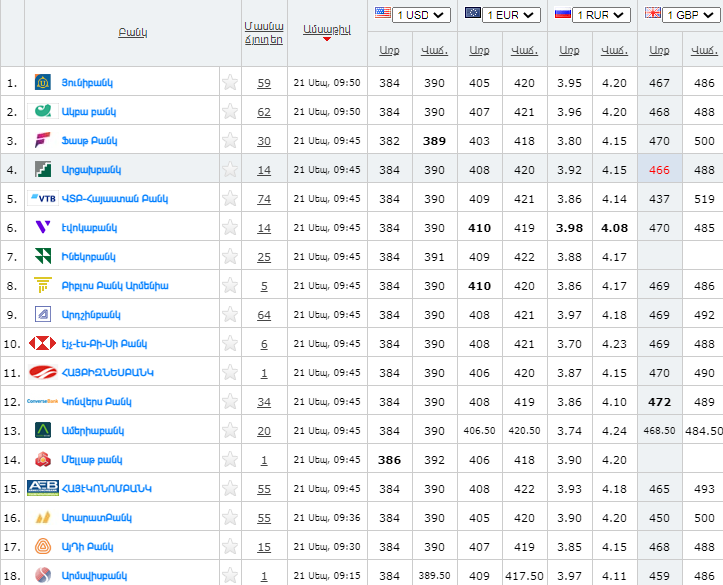723x585 pixels.
Task: Click the Russian flag icon
Action: coord(563,12)
